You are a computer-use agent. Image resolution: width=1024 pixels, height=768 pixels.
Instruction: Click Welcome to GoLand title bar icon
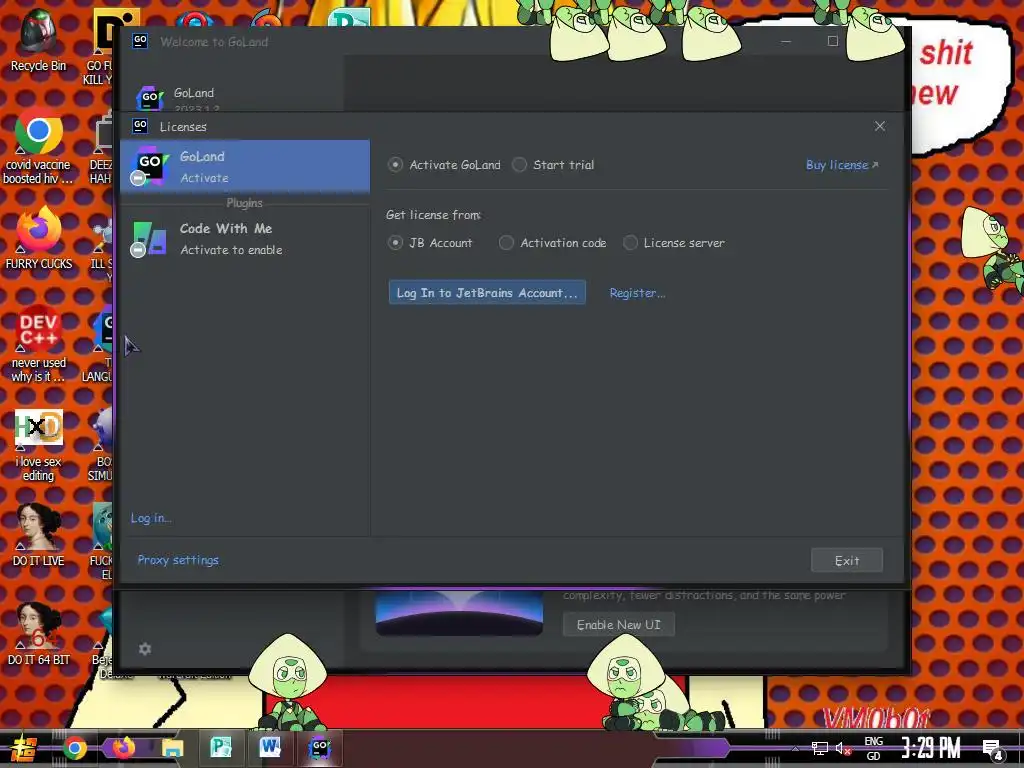click(x=140, y=41)
